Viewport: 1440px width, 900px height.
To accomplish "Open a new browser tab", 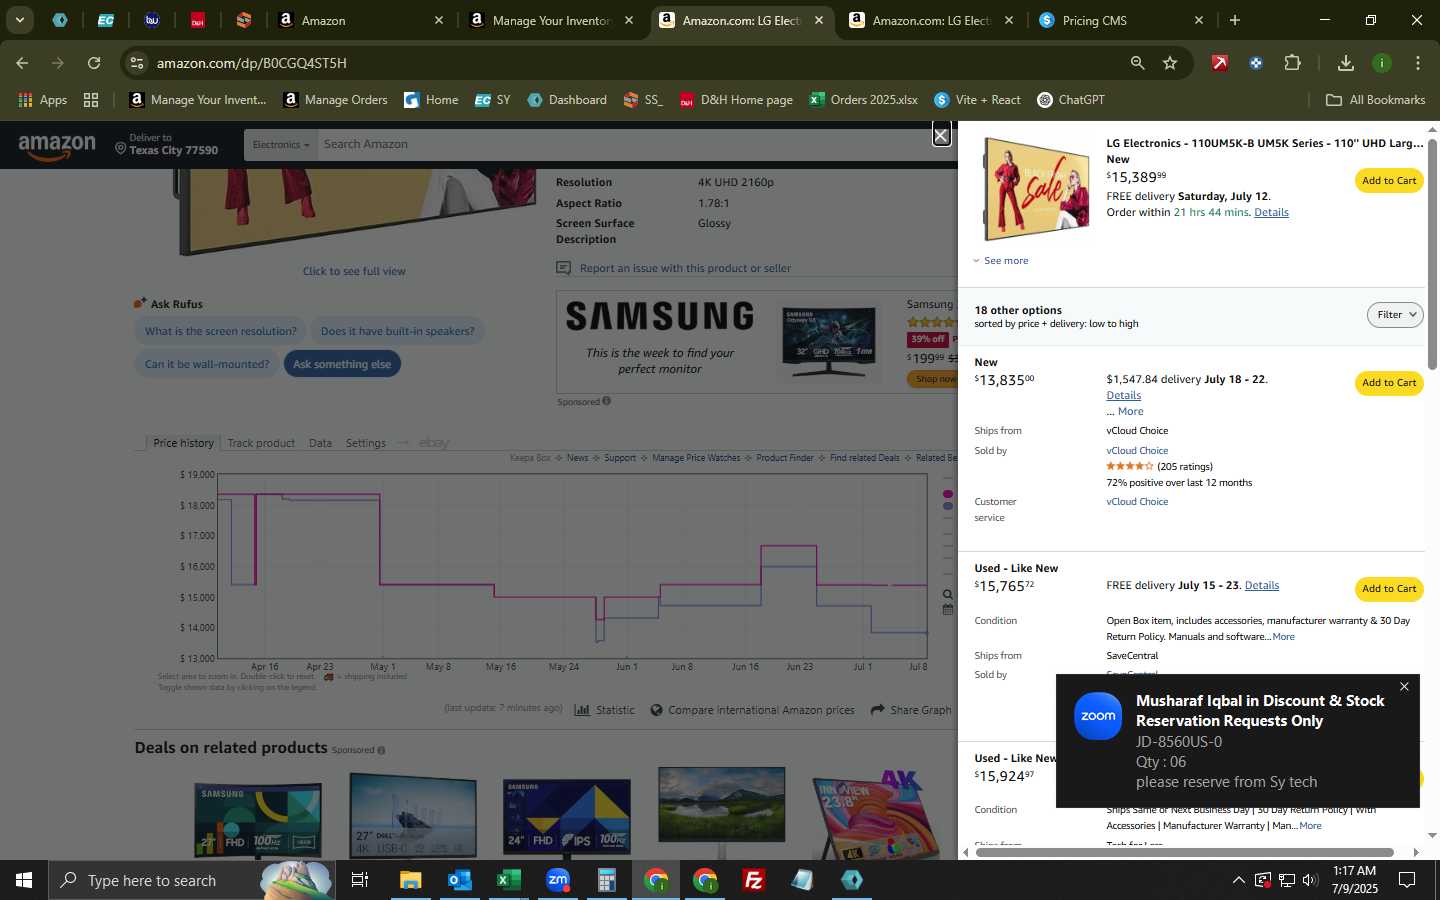I will click(1235, 20).
